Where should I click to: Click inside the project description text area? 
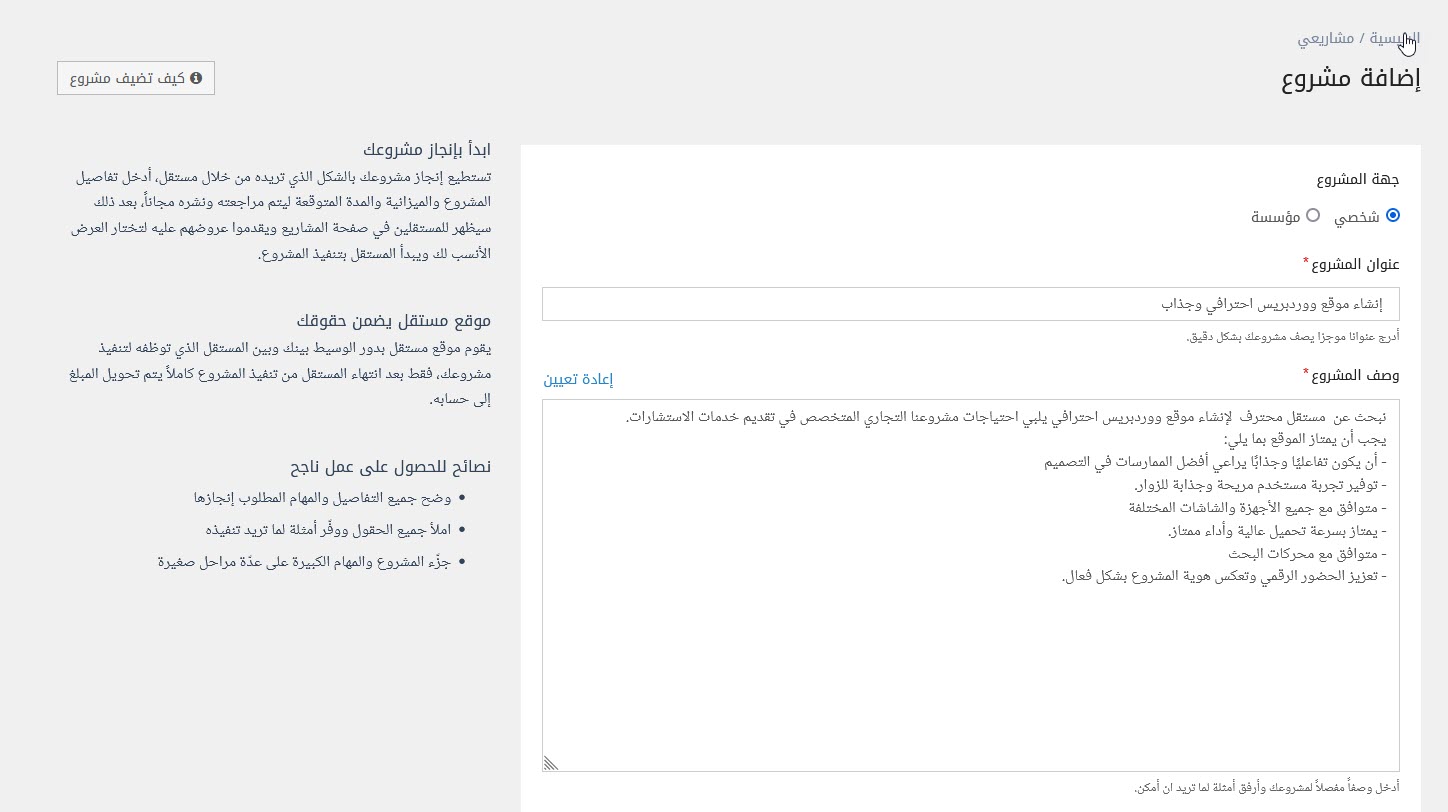tap(970, 585)
